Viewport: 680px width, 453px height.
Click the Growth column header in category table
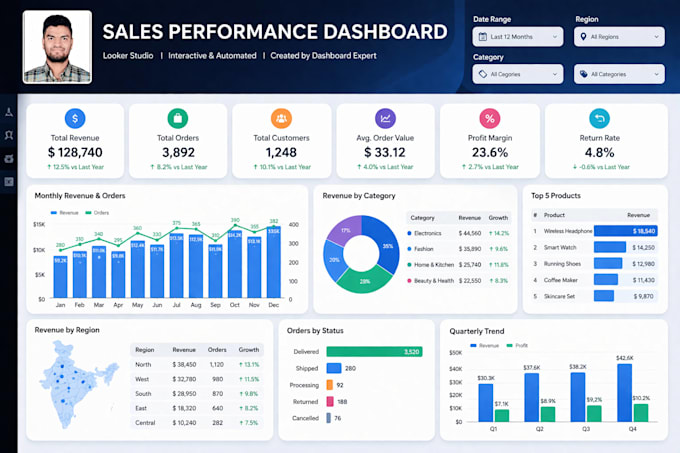[498, 218]
